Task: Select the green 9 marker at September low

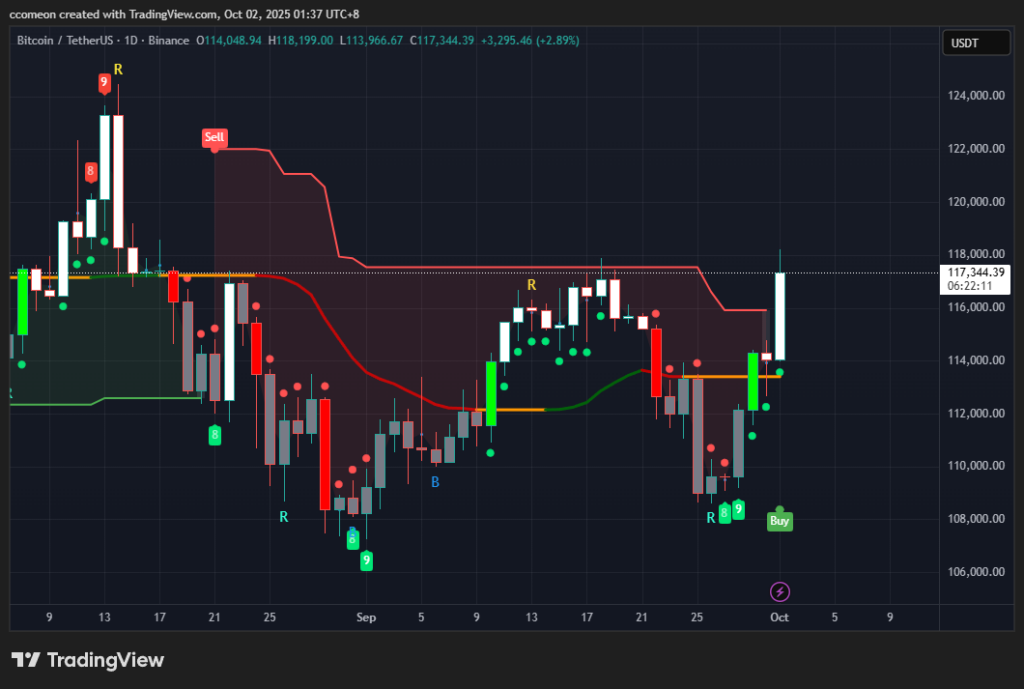Action: (x=367, y=560)
